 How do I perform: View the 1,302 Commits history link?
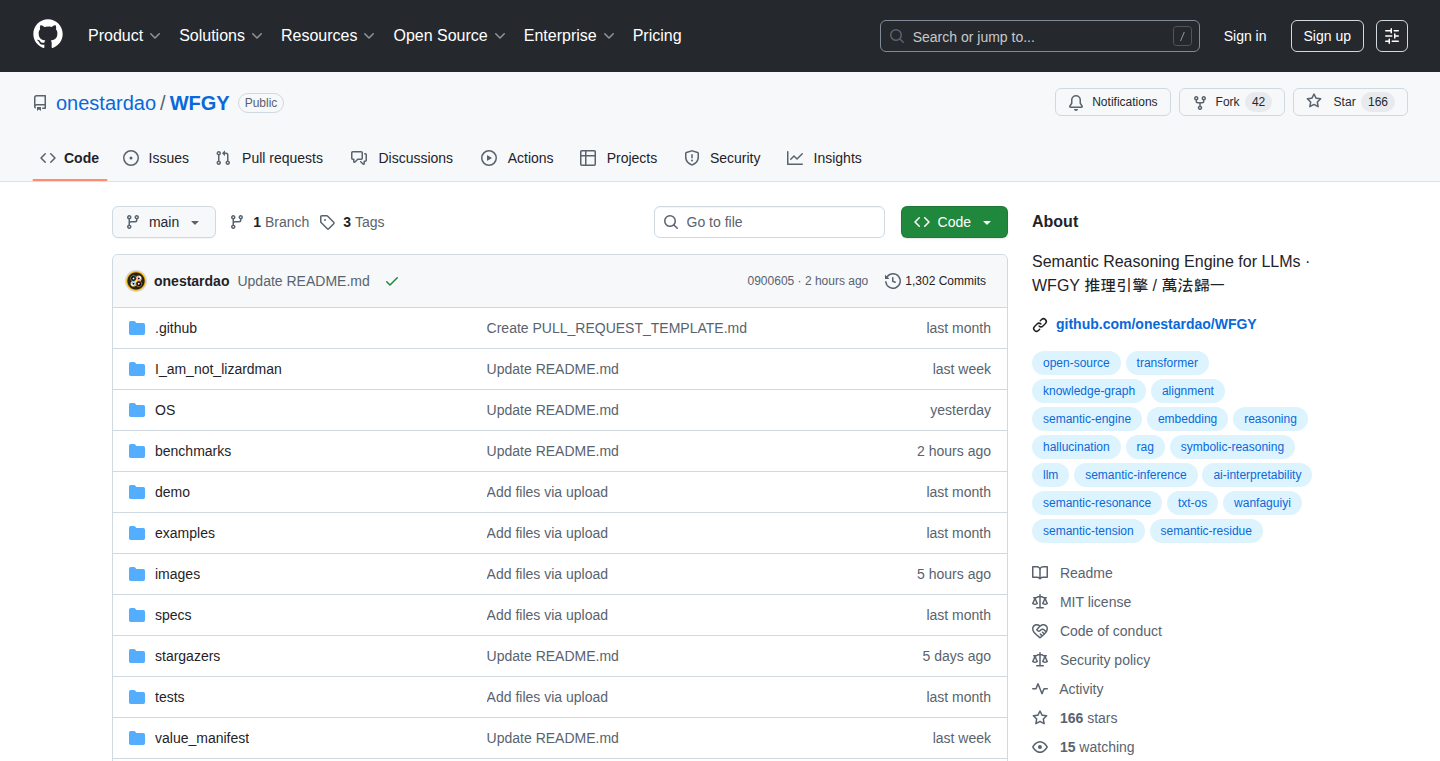click(935, 281)
